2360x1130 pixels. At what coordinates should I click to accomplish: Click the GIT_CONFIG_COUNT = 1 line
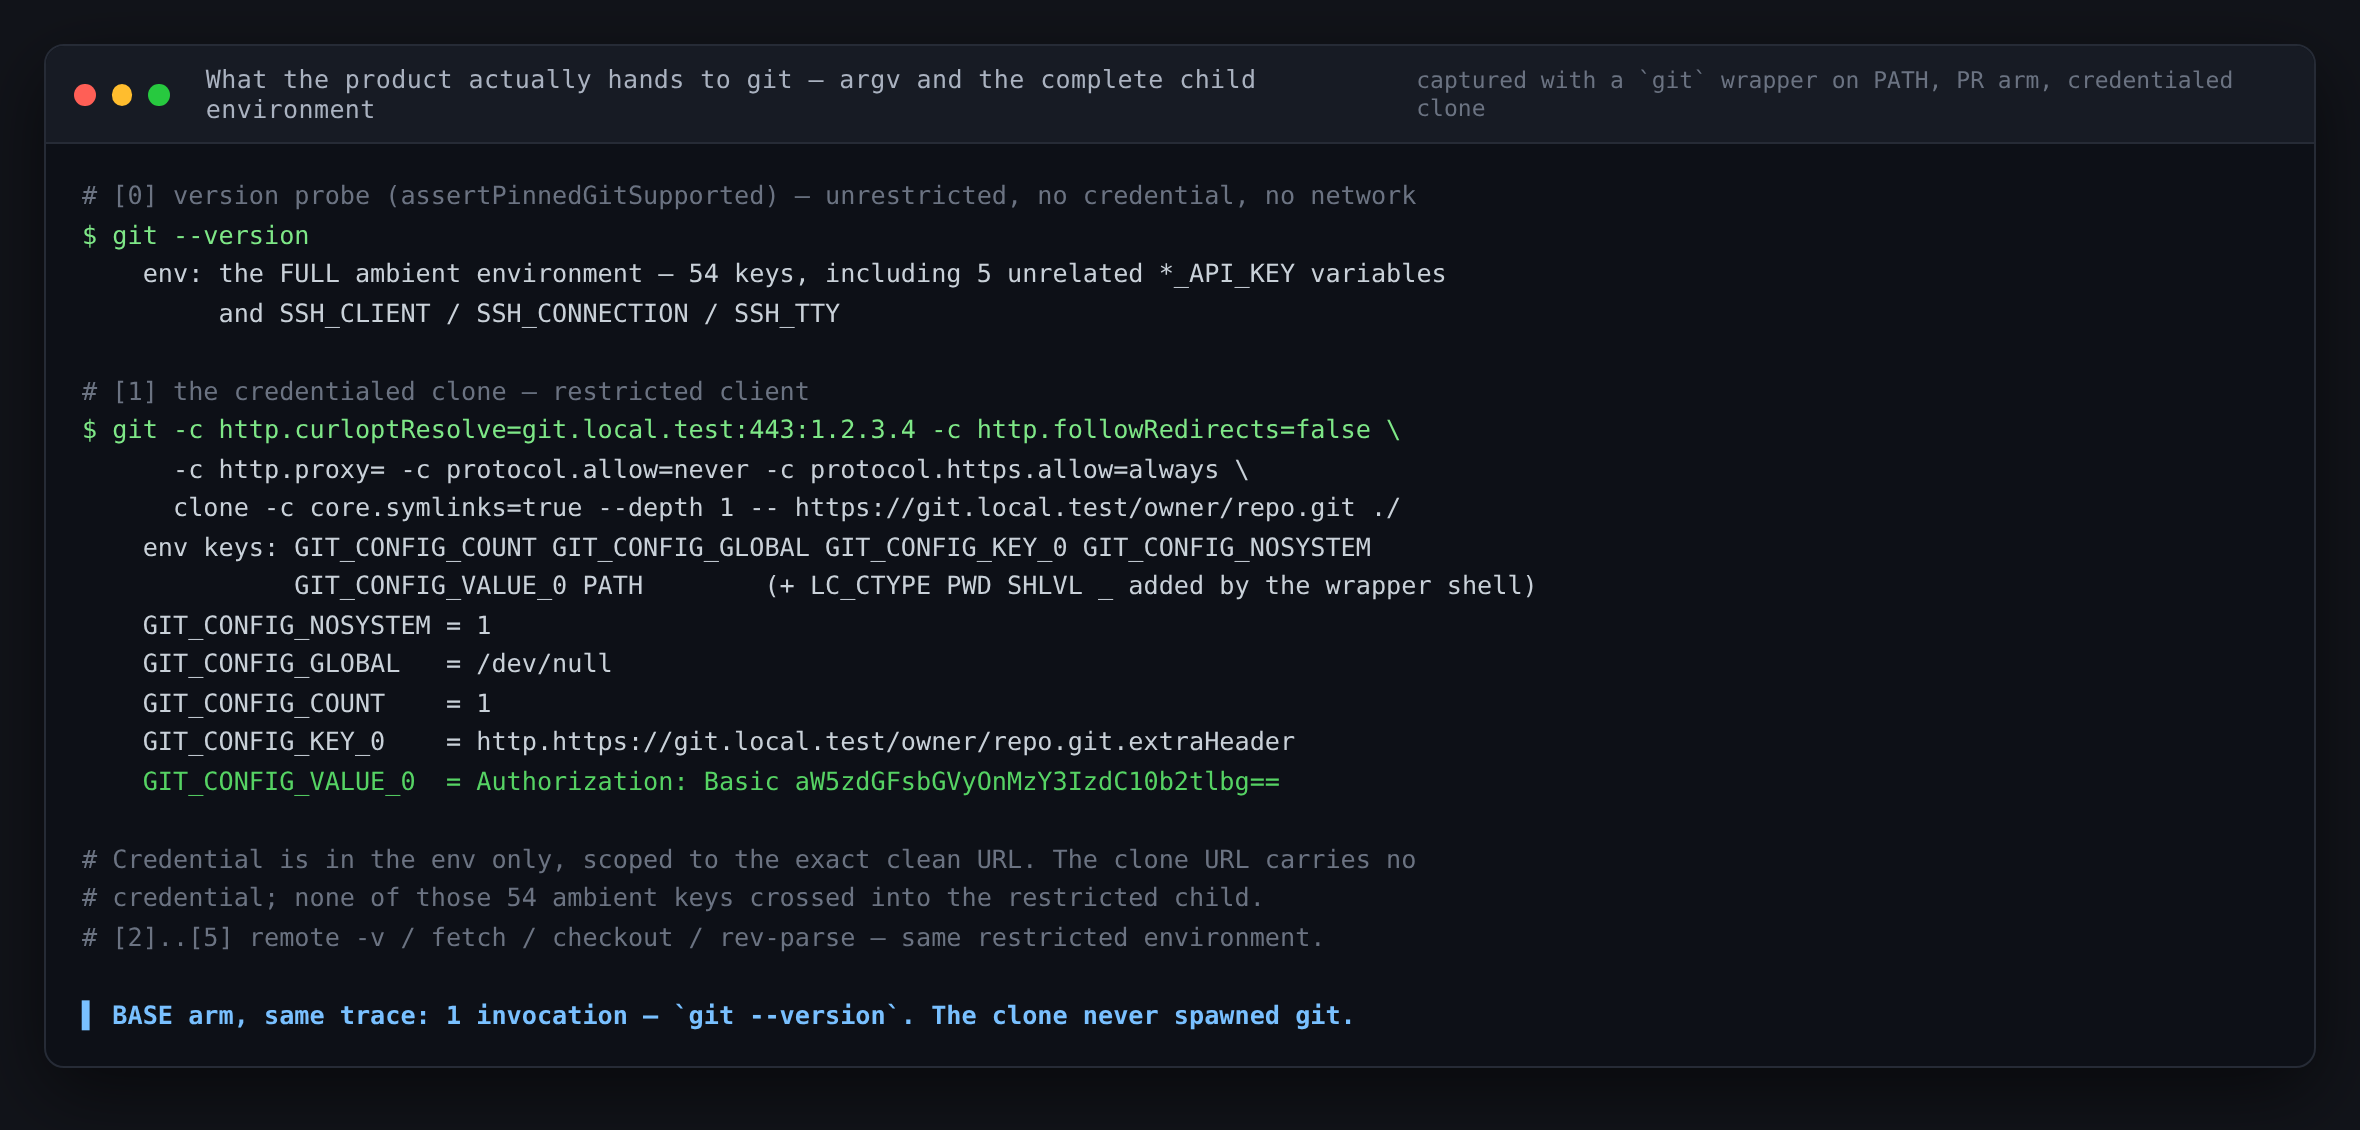click(x=317, y=703)
